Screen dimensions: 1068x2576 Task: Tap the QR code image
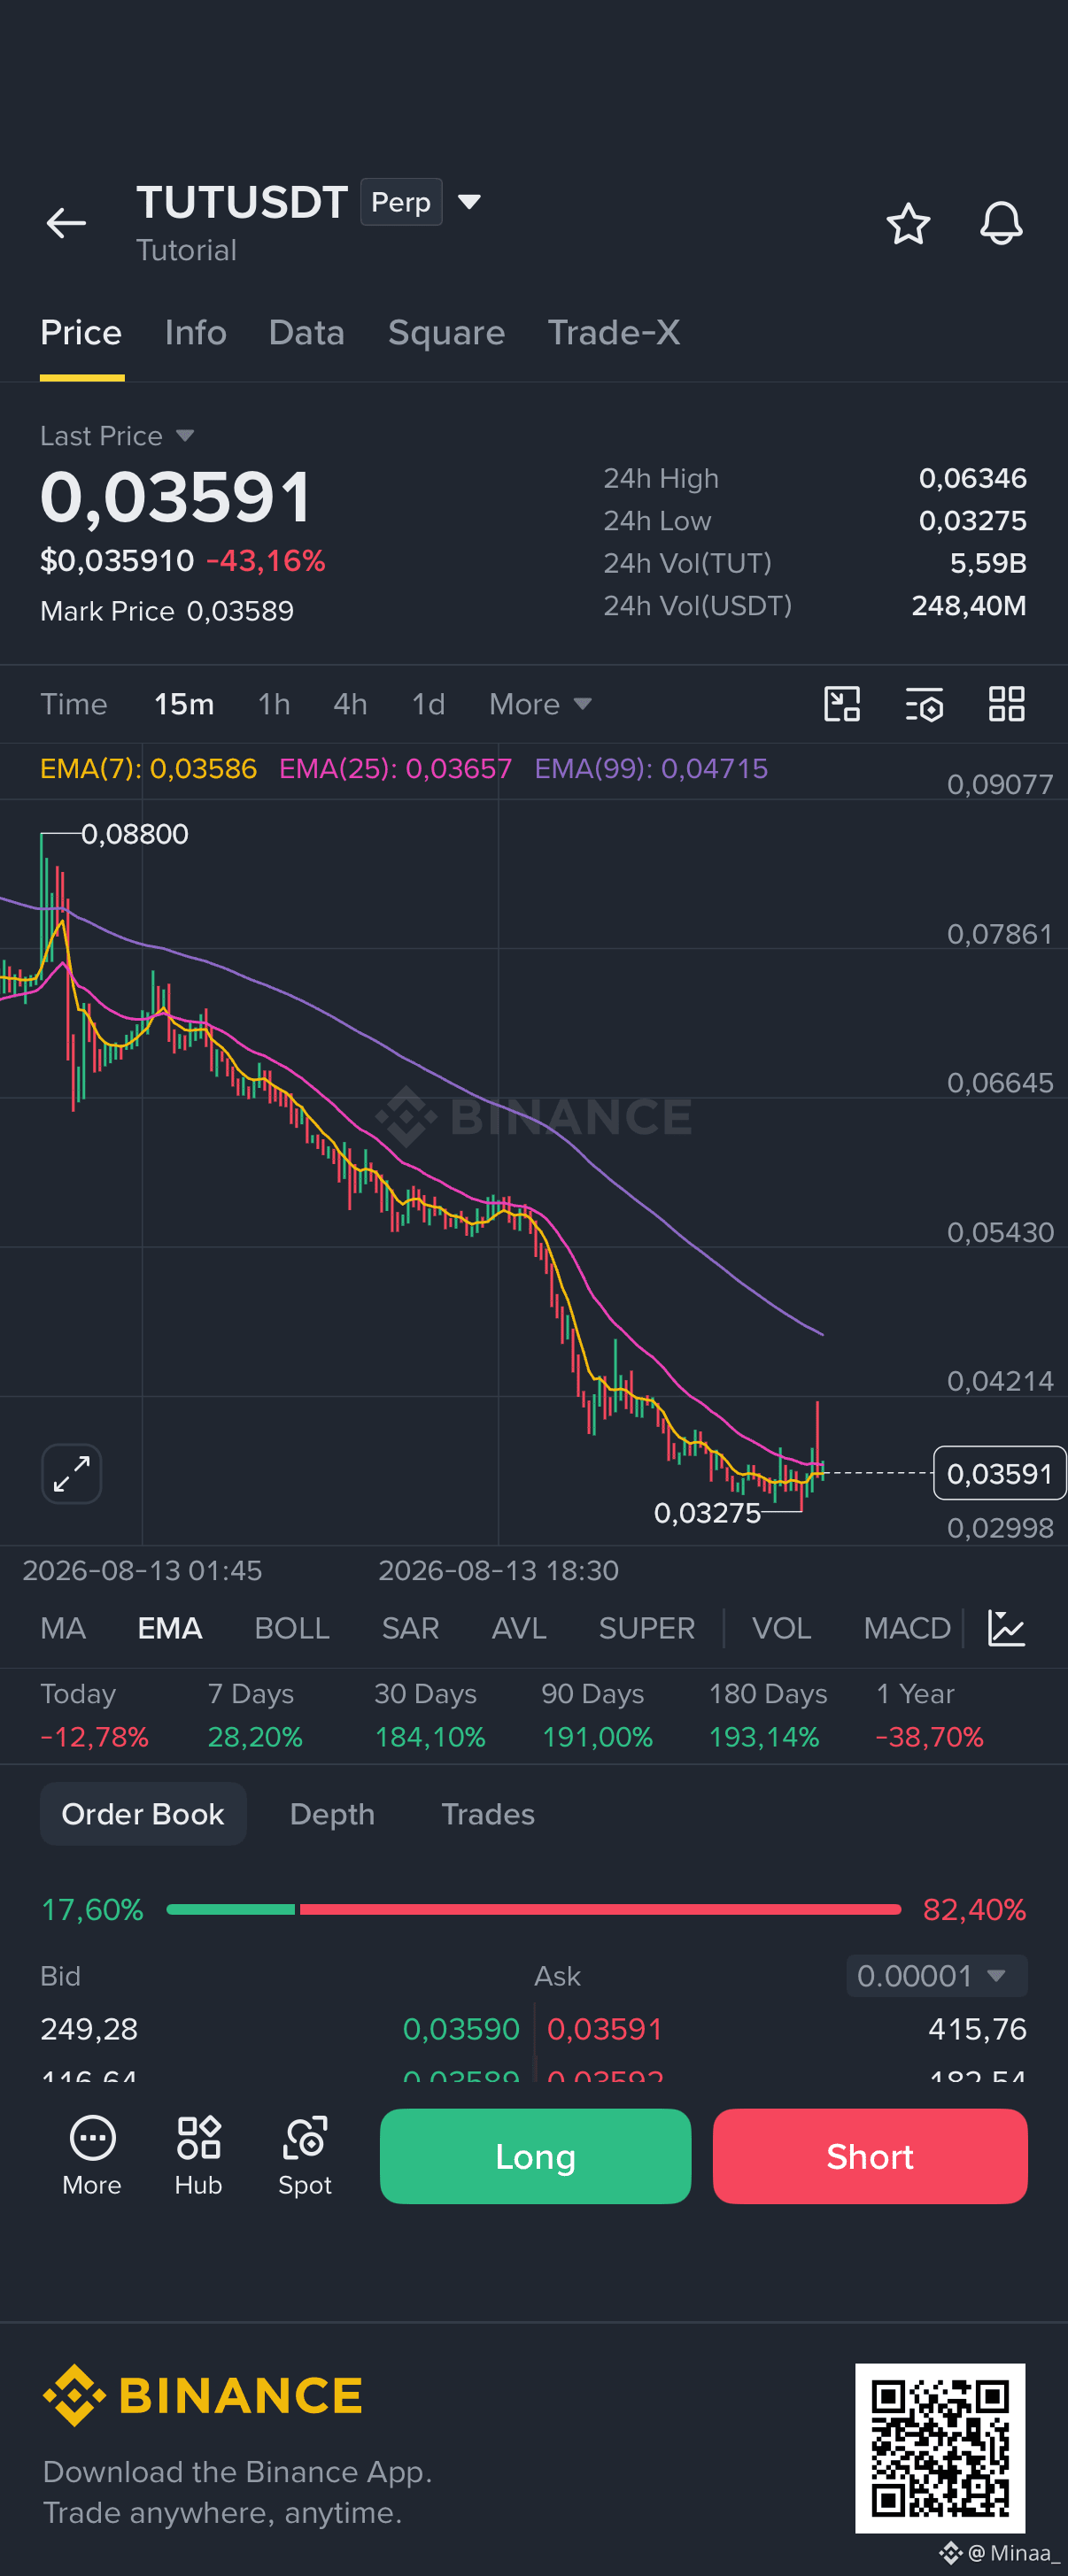tap(940, 2447)
